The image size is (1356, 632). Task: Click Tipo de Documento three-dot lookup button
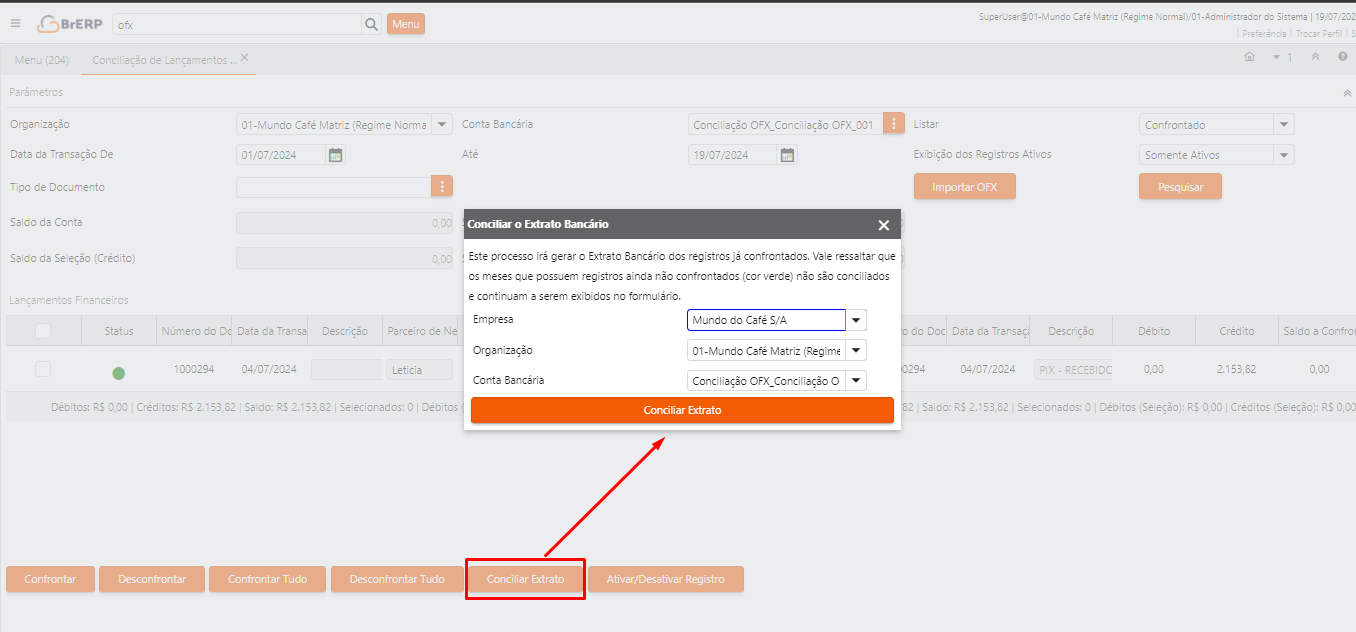pyautogui.click(x=442, y=187)
